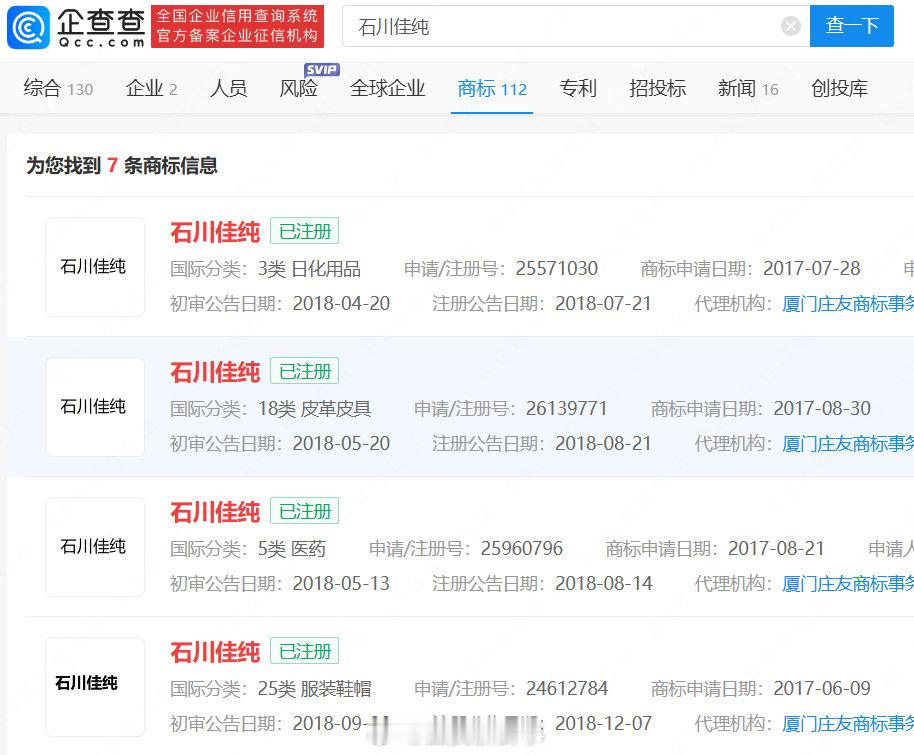914x755 pixels.
Task: Open the 综合 130 tab
Action: tap(58, 89)
